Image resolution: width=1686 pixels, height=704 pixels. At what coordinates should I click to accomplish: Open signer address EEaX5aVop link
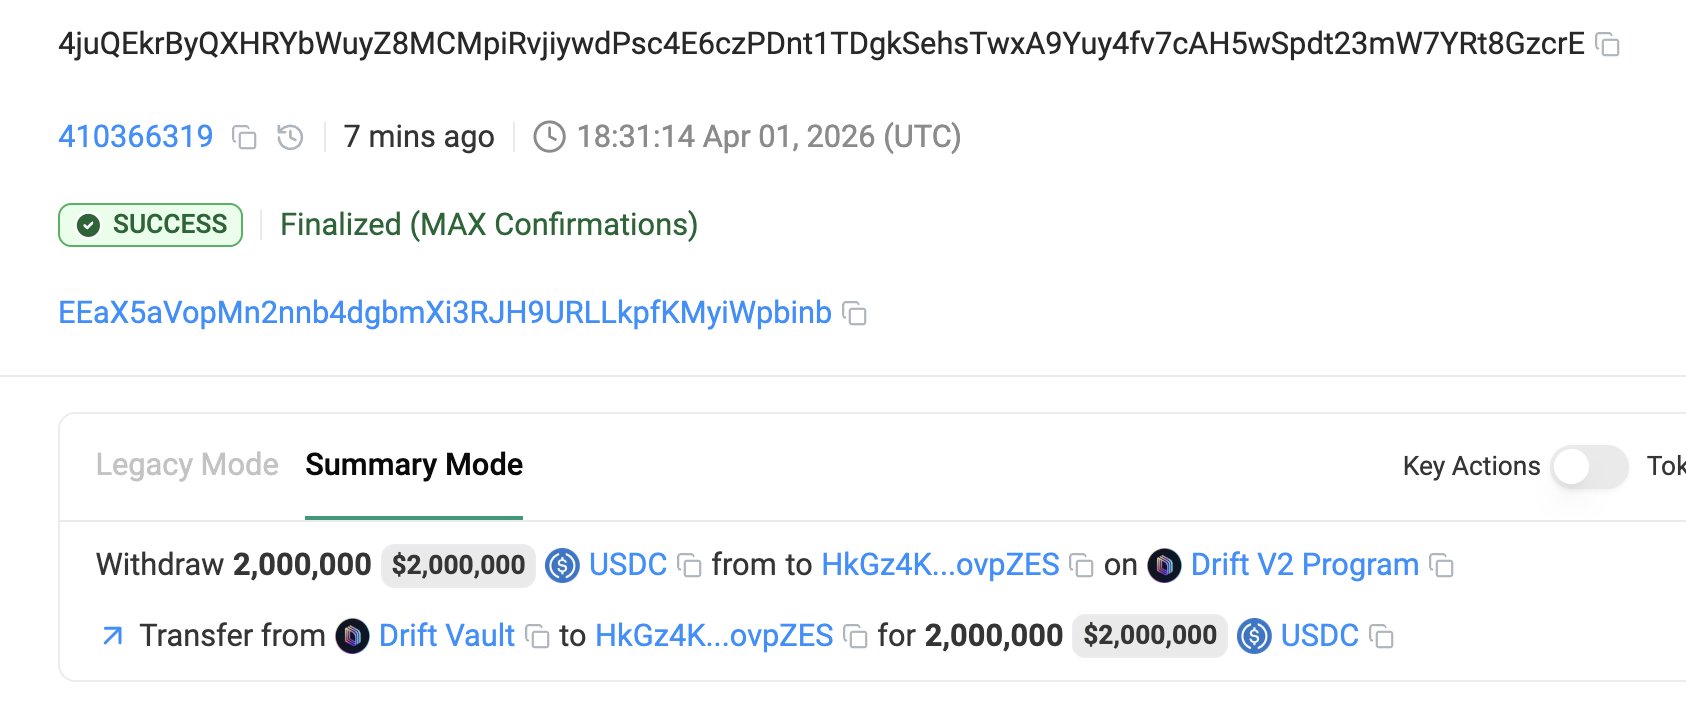click(x=445, y=313)
